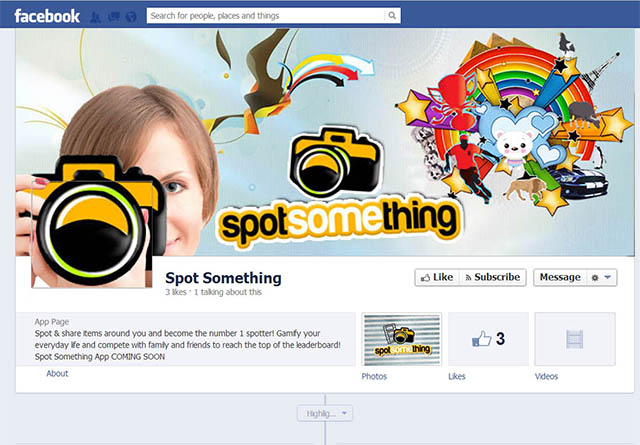Open notifications globe icon

click(x=131, y=17)
